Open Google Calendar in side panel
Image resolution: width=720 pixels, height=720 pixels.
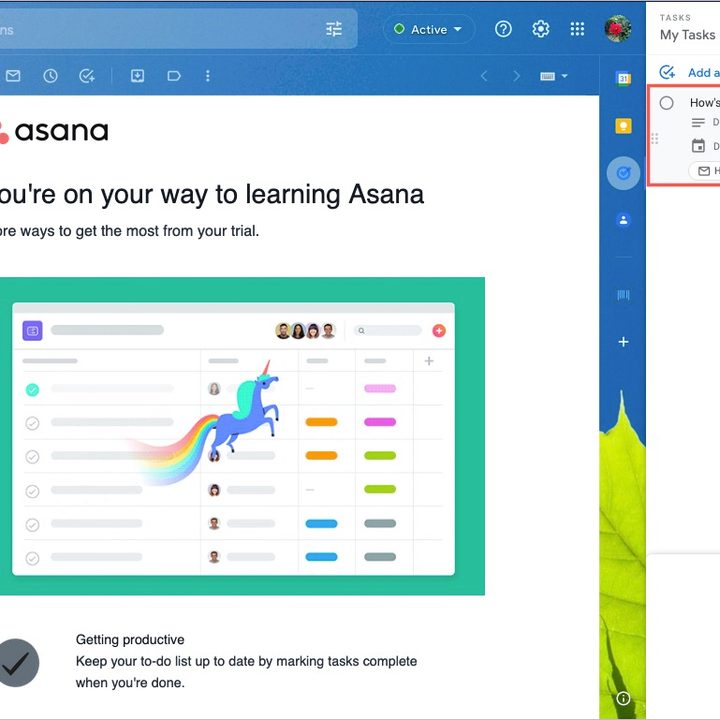(x=623, y=79)
